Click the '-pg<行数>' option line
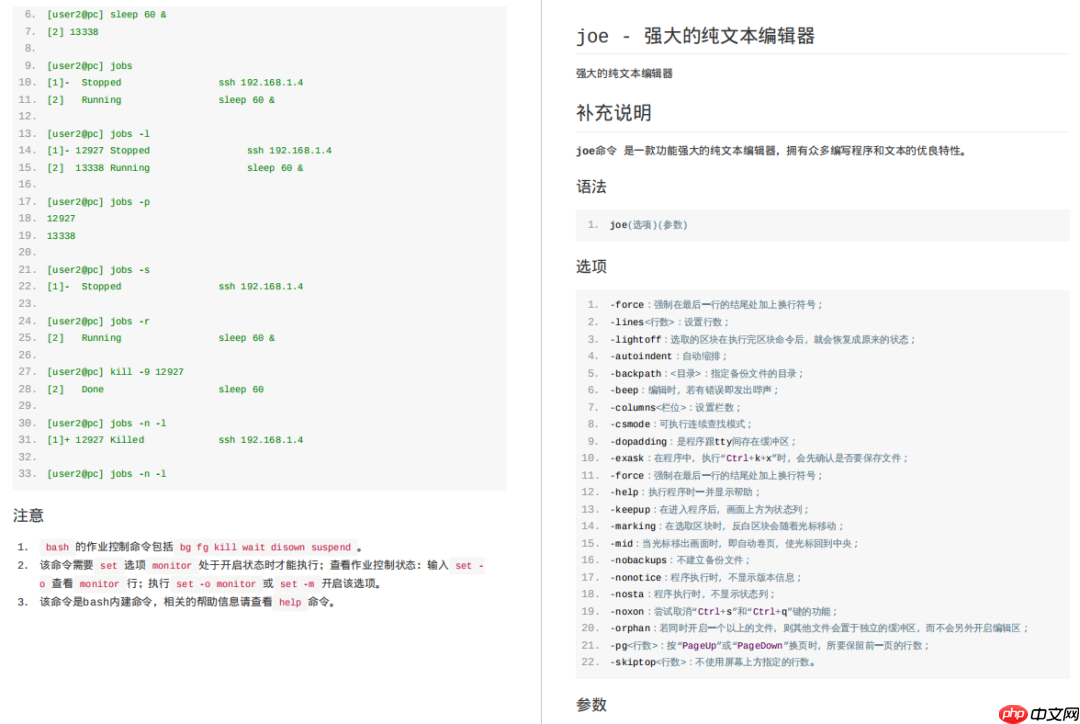Screen dimensions: 1080x724 tap(770, 645)
